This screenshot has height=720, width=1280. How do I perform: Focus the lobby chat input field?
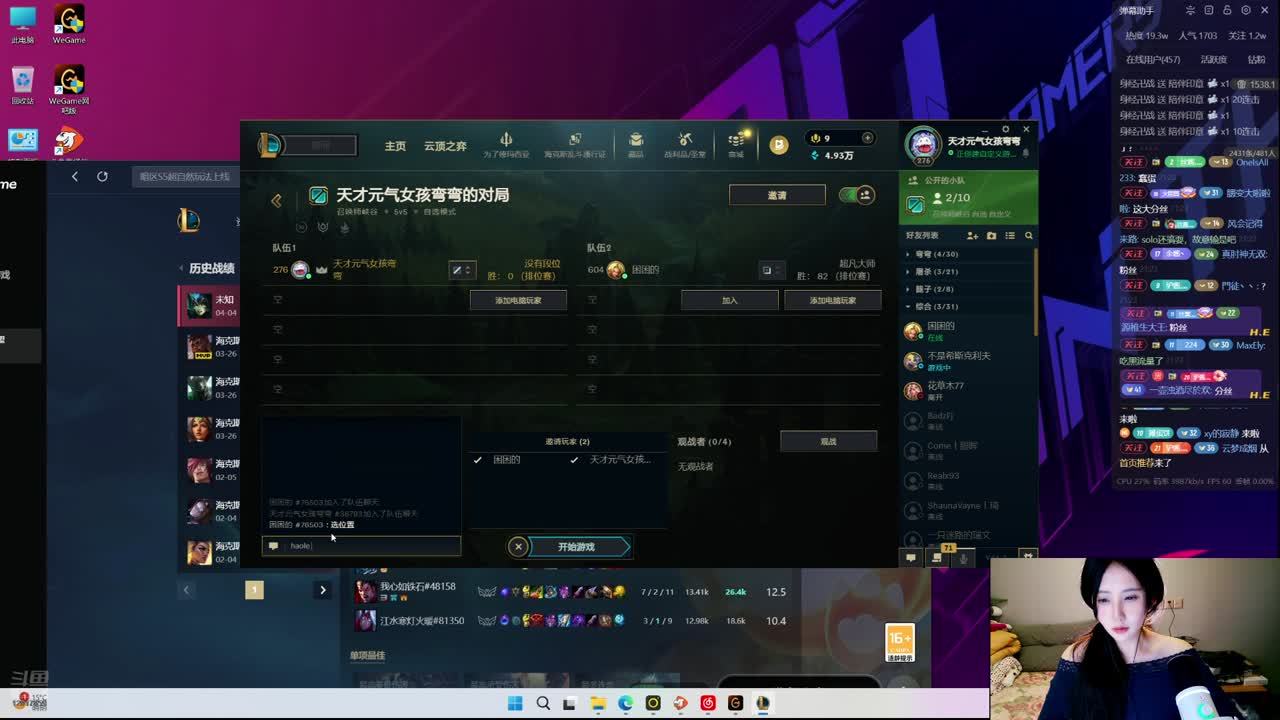tap(361, 546)
